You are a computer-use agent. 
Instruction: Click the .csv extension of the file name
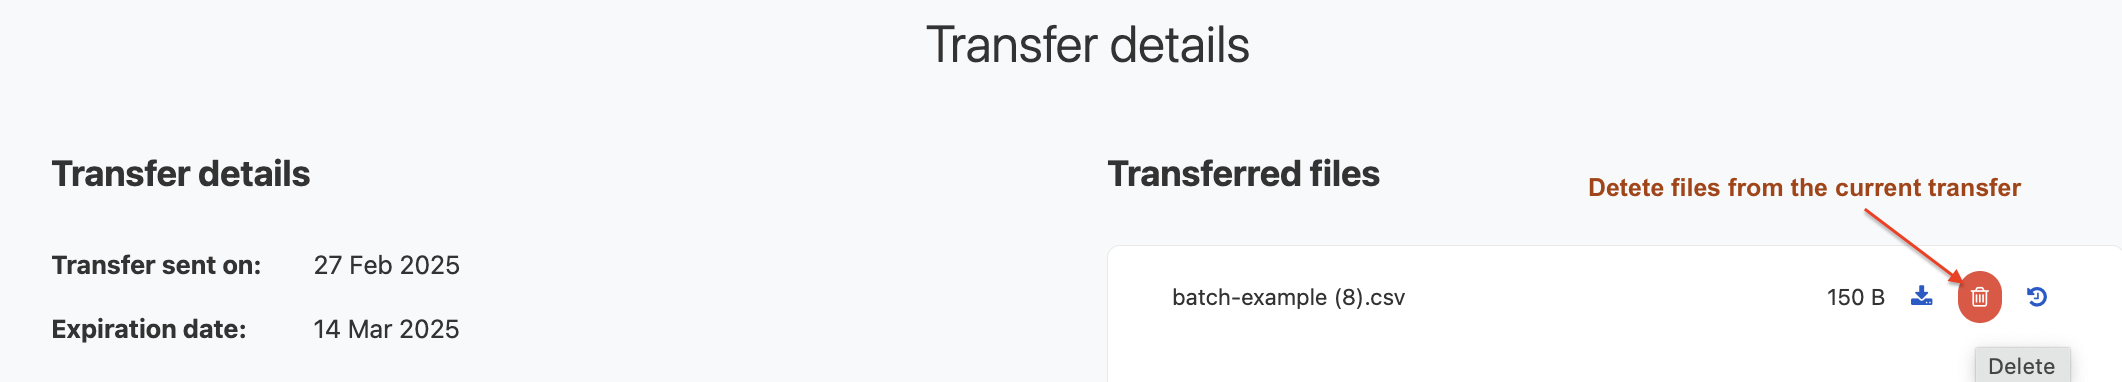1387,297
